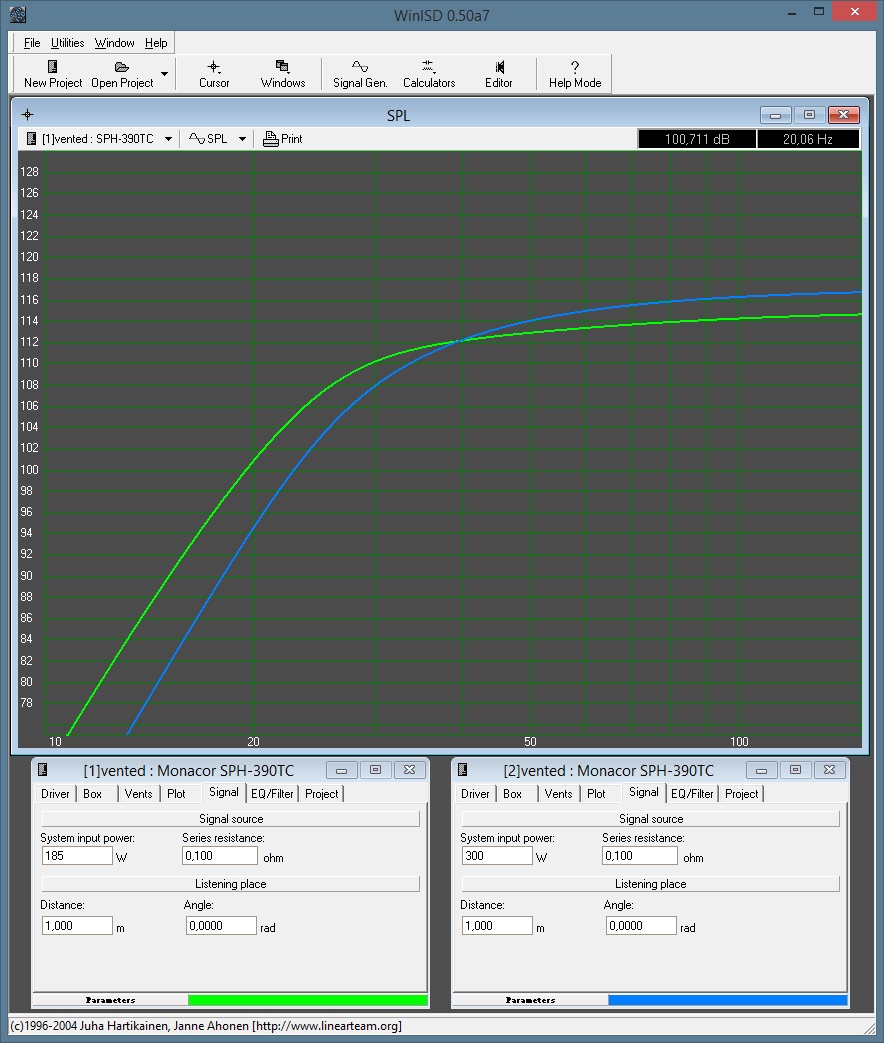The image size is (884, 1043).
Task: Activate the Cursor tool icon
Action: pyautogui.click(x=214, y=67)
